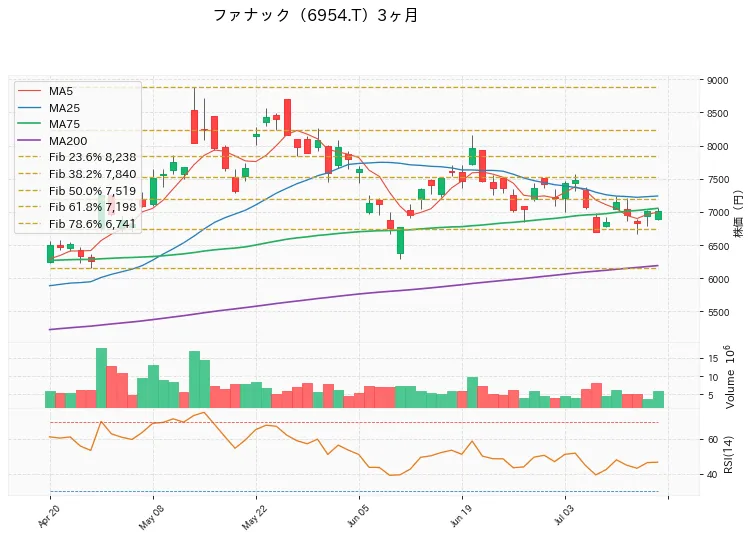Click the tallest green volume bar

(x=101, y=378)
